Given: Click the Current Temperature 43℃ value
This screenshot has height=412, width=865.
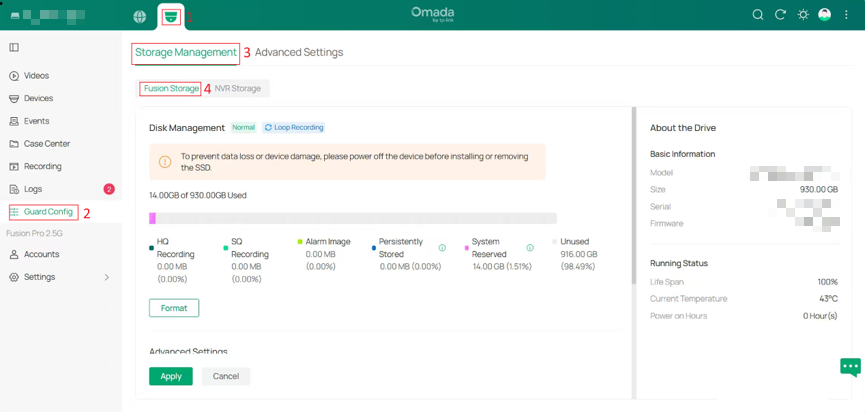Looking at the screenshot, I should point(829,298).
